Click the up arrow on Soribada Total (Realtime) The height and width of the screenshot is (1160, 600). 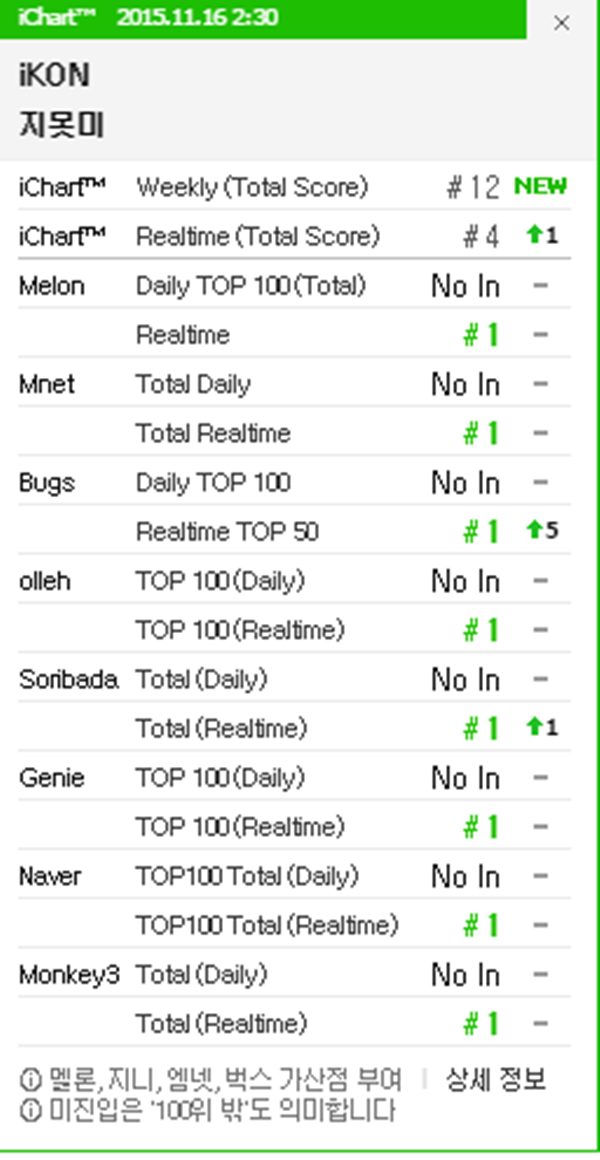534,727
